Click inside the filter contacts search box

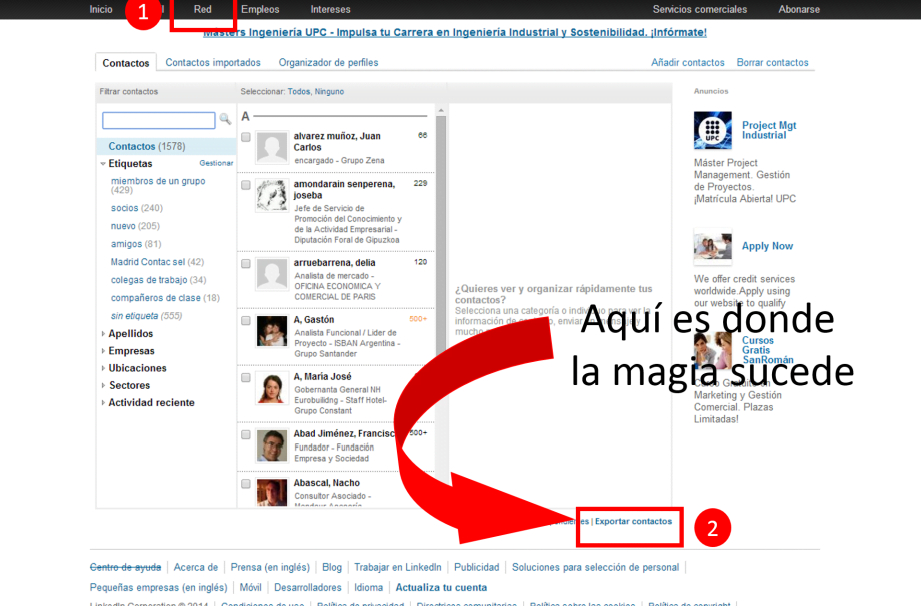158,120
